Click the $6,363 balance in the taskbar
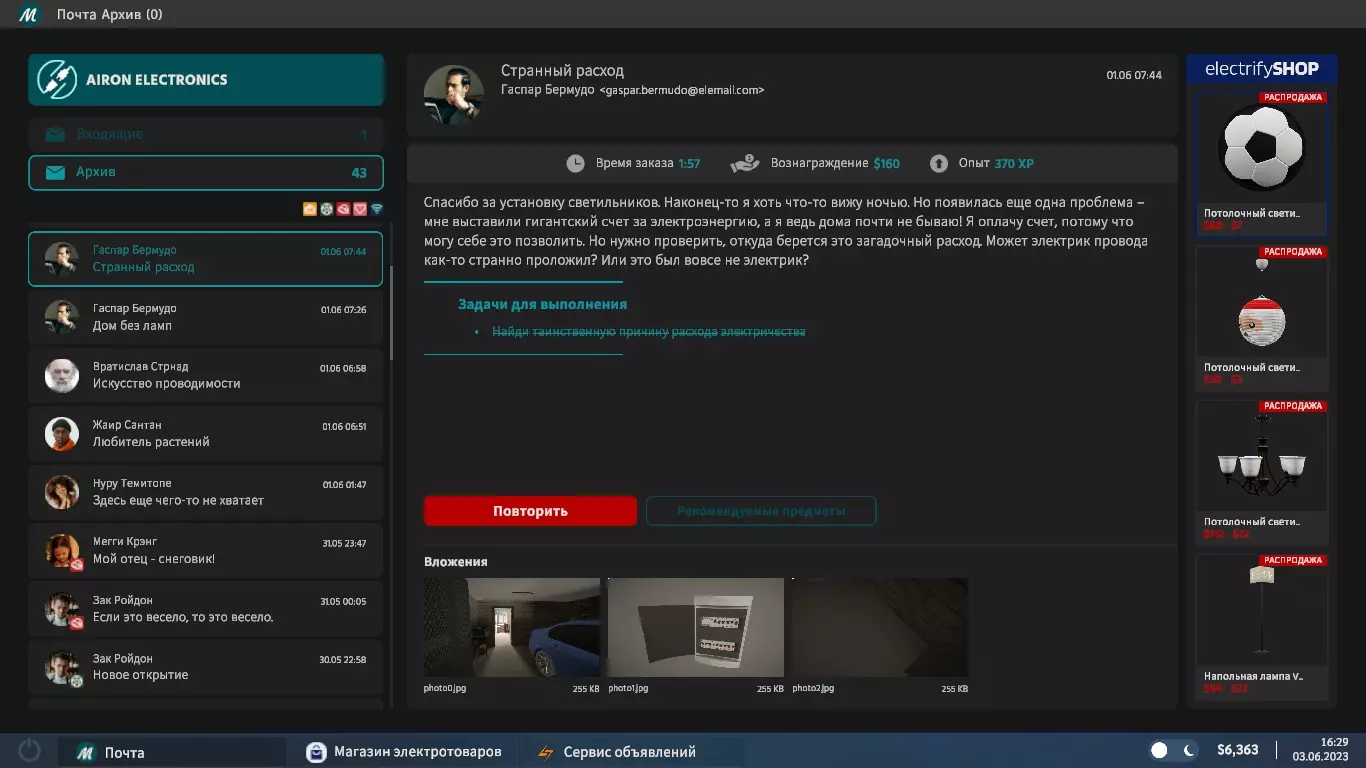Image resolution: width=1366 pixels, height=768 pixels. point(1238,750)
